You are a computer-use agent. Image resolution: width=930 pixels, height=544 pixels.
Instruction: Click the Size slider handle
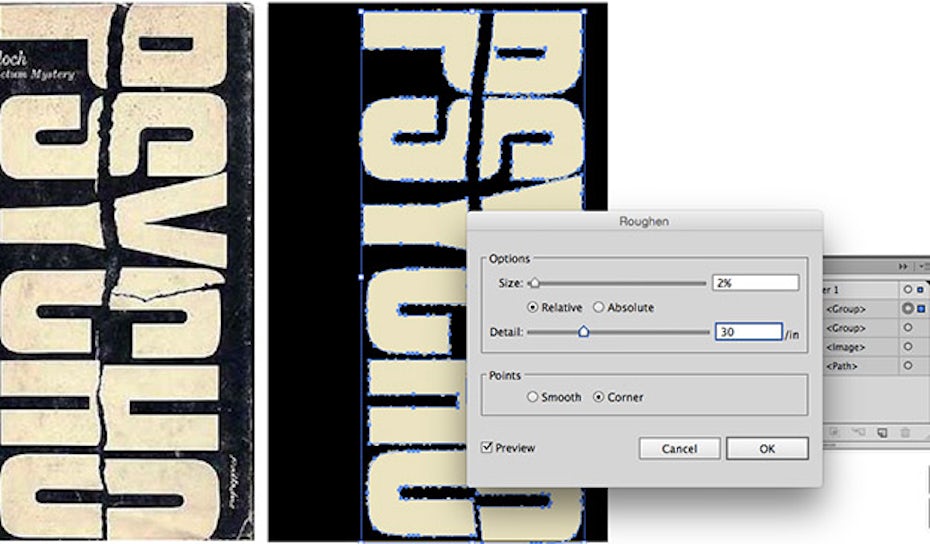pyautogui.click(x=534, y=283)
